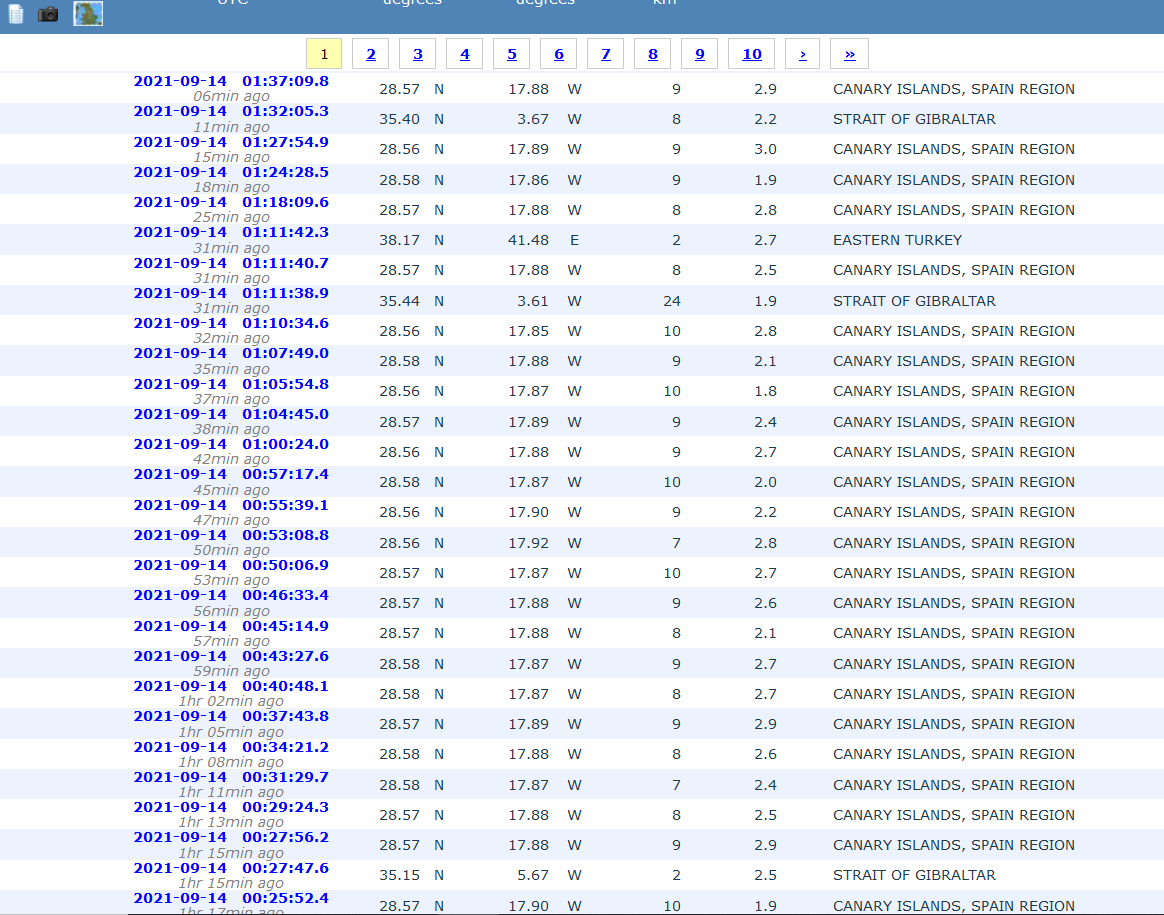Open earthquake event at 01:11:38.9

coord(231,293)
